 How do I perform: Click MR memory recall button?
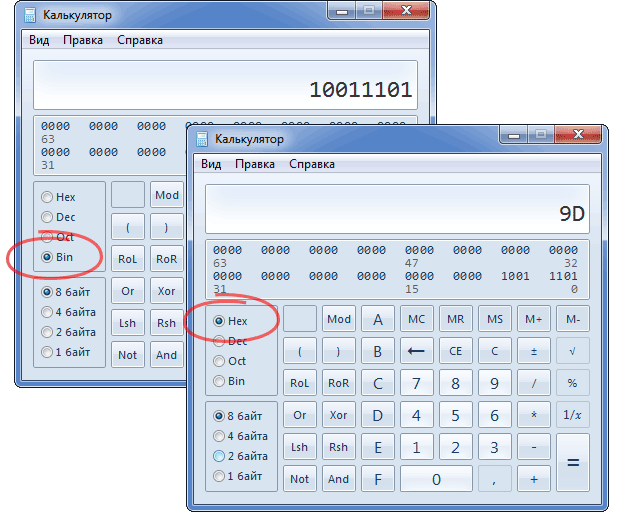pos(455,319)
